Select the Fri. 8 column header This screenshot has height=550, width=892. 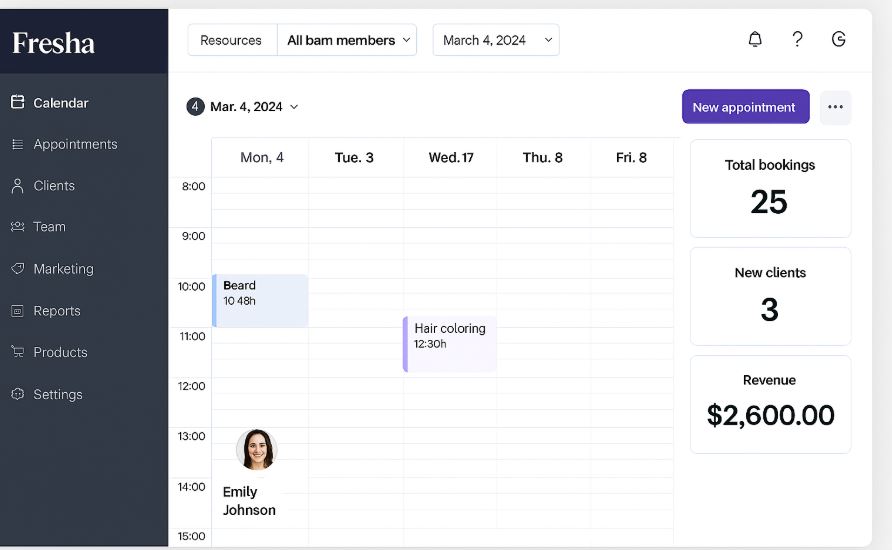631,158
